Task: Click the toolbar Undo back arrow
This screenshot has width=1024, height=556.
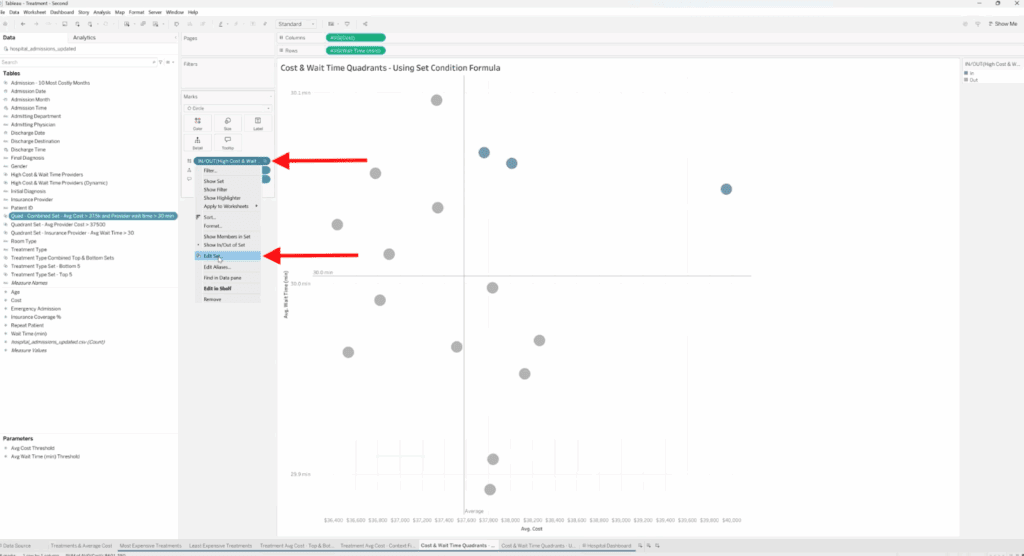Action: click(23, 24)
